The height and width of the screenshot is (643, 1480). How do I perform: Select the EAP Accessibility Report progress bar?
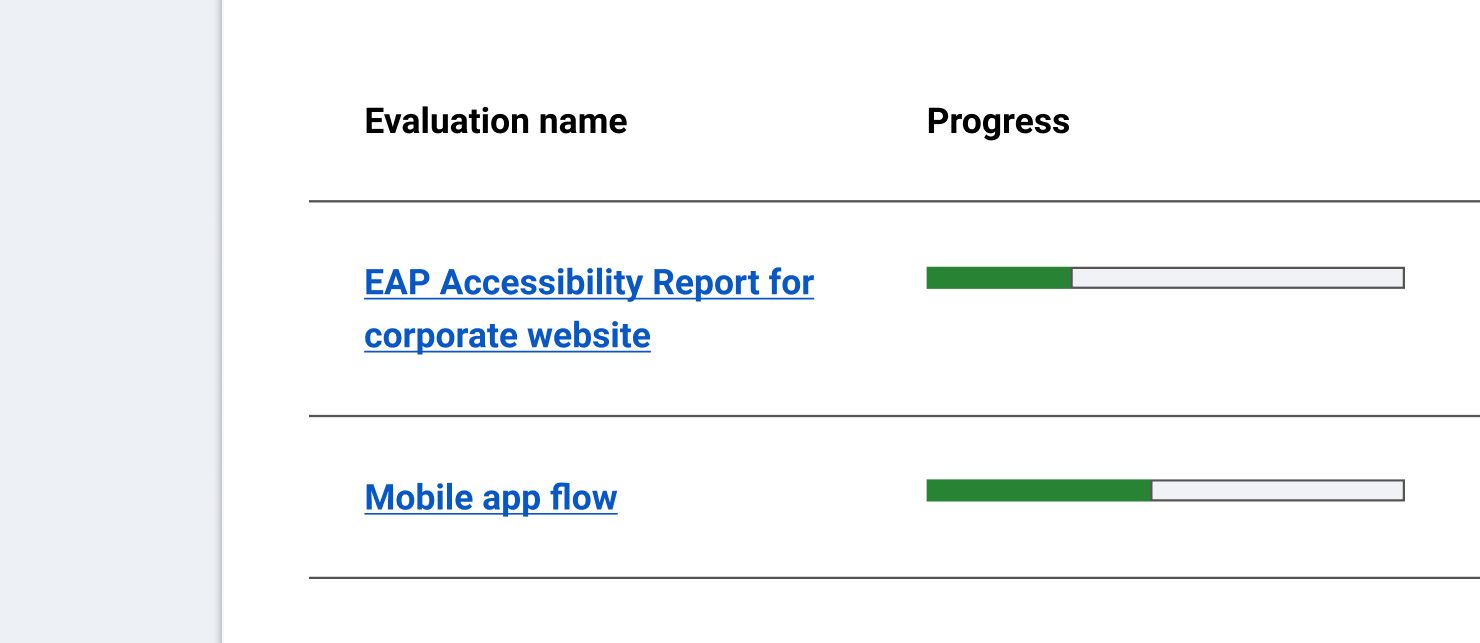(x=1166, y=278)
